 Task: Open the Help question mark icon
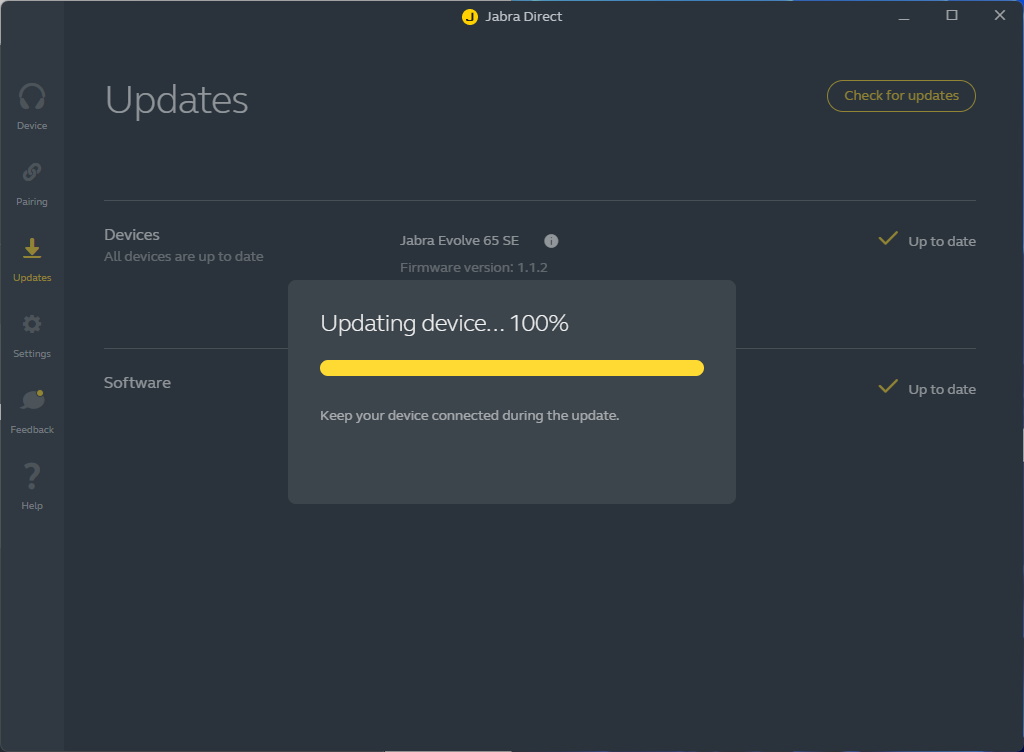32,476
